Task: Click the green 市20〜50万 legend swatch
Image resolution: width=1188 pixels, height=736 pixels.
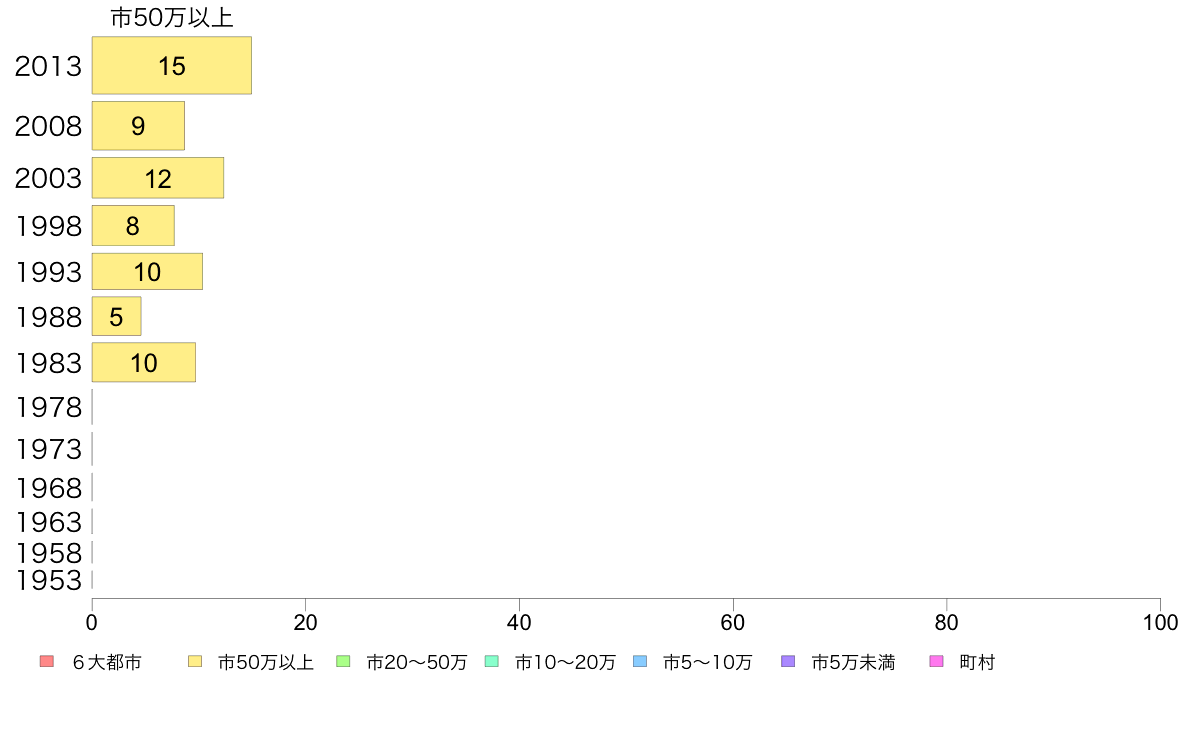Action: point(343,661)
